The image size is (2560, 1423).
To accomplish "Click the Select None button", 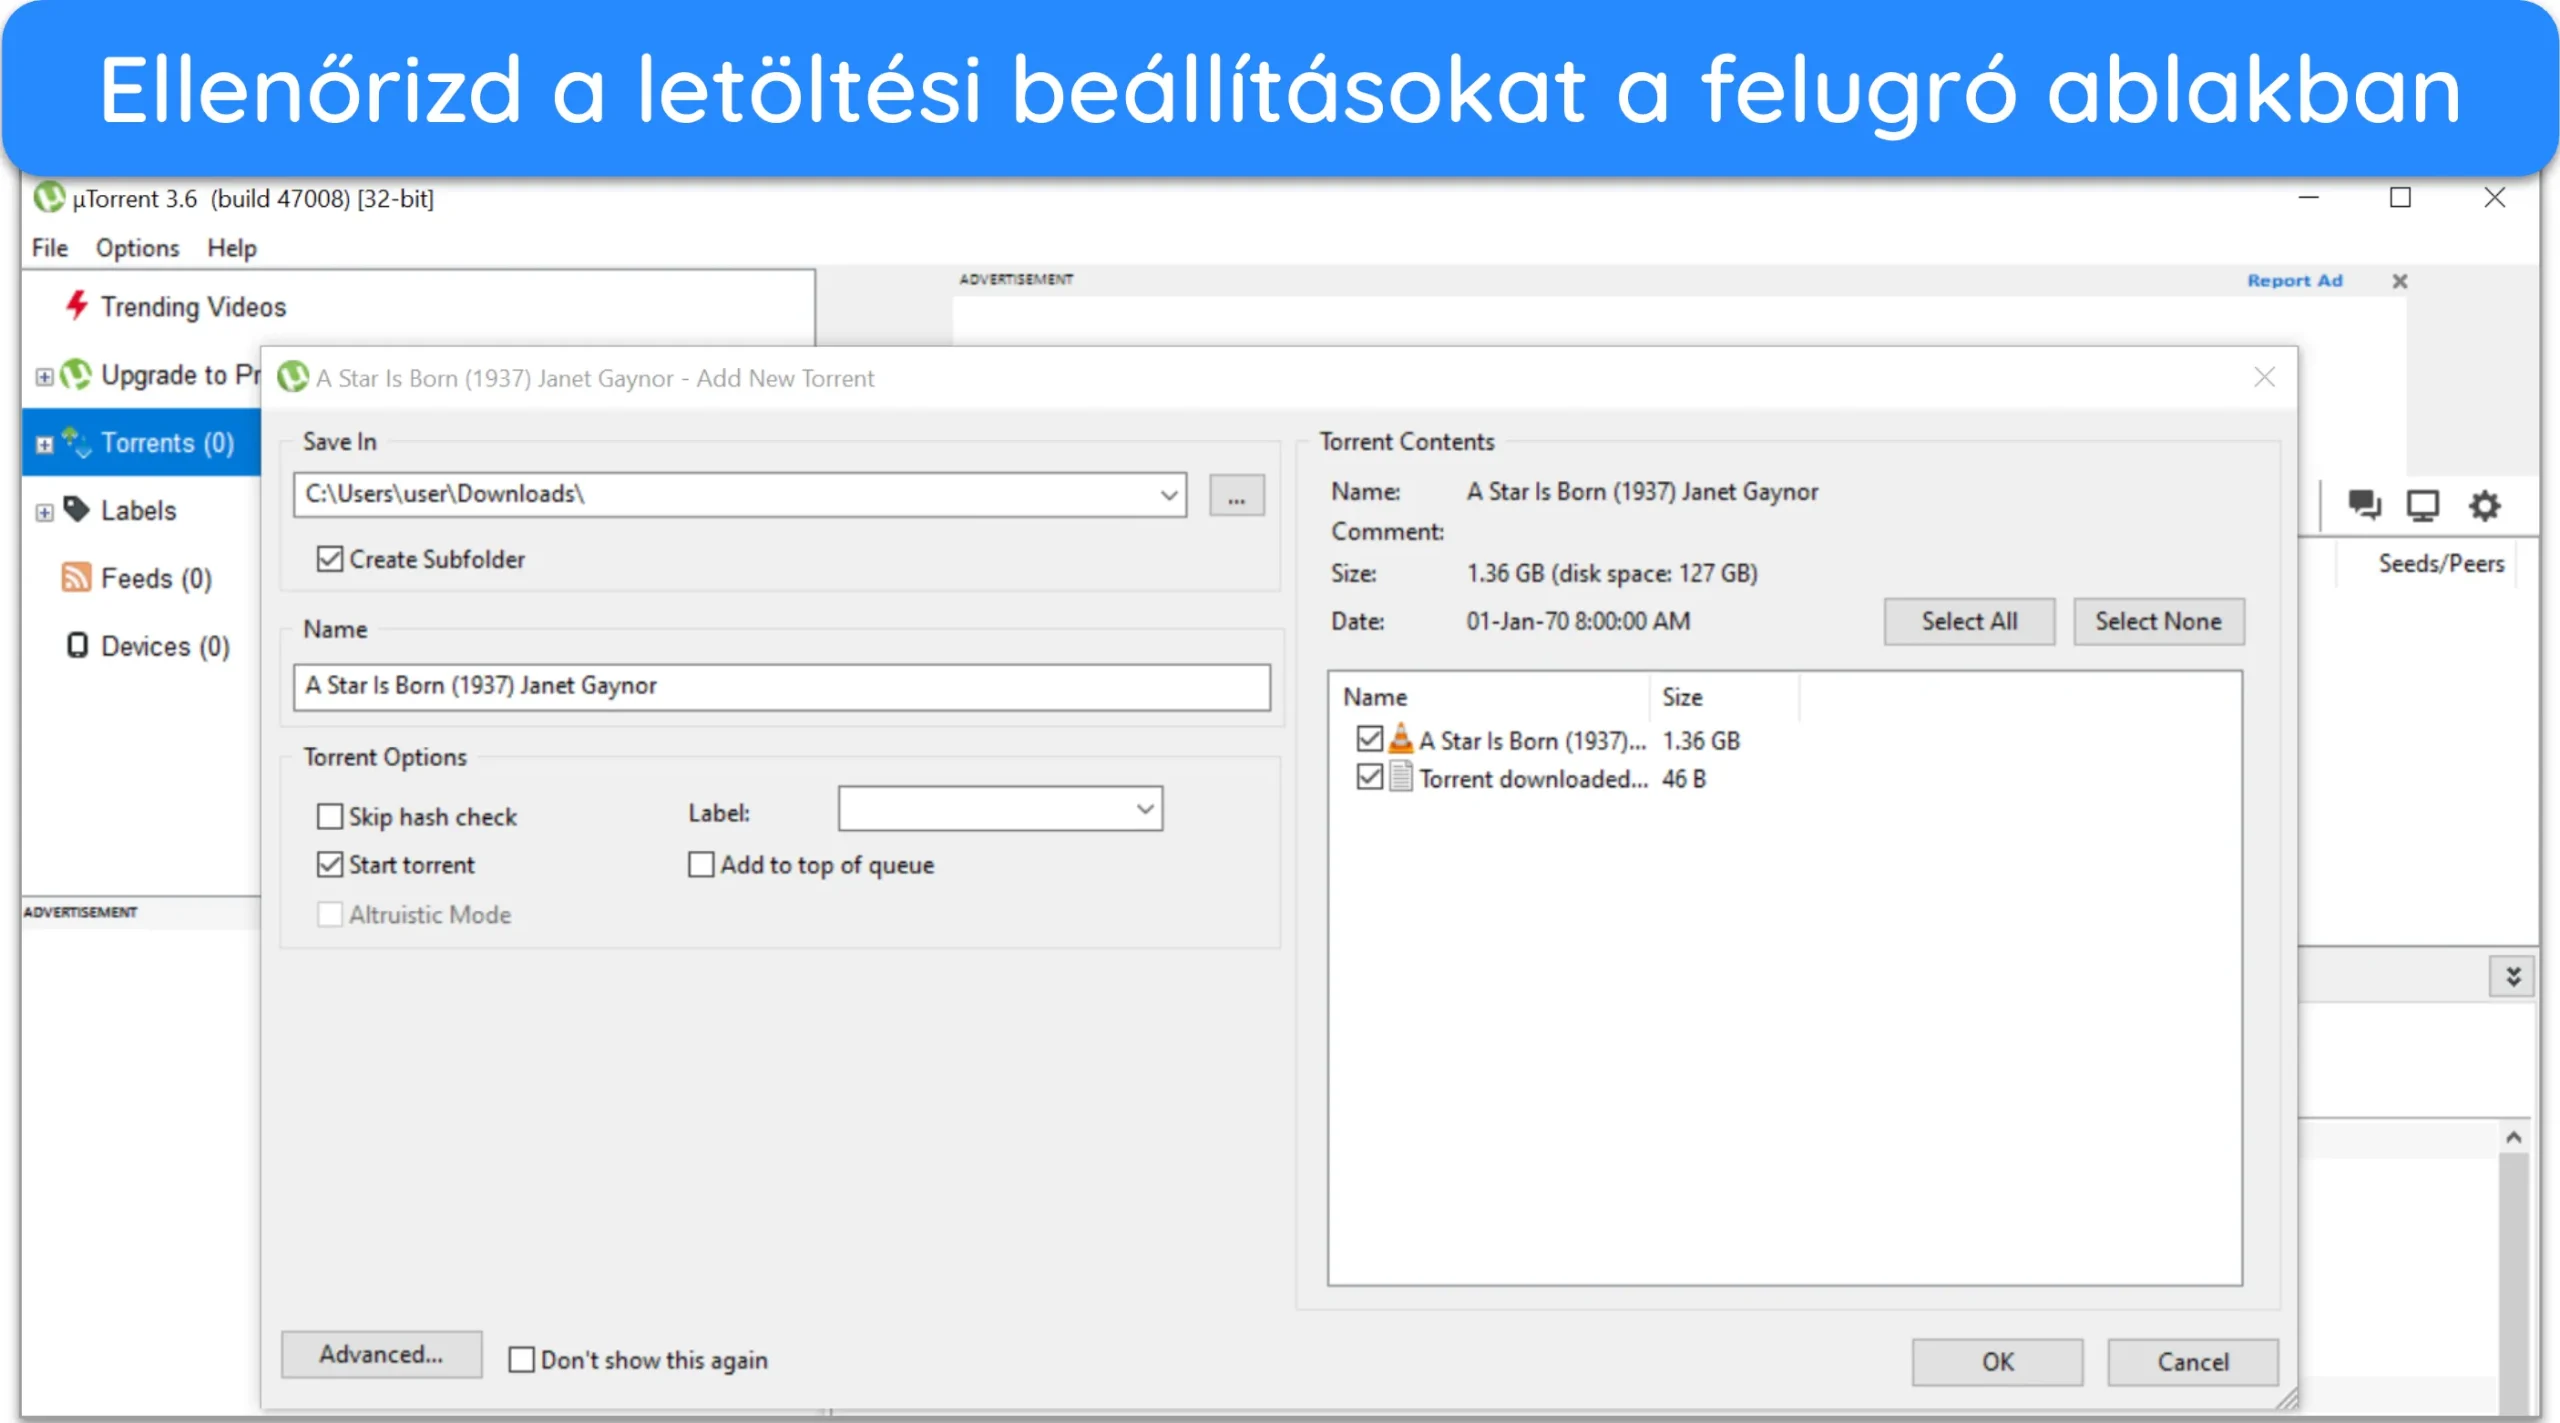I will click(x=2158, y=621).
